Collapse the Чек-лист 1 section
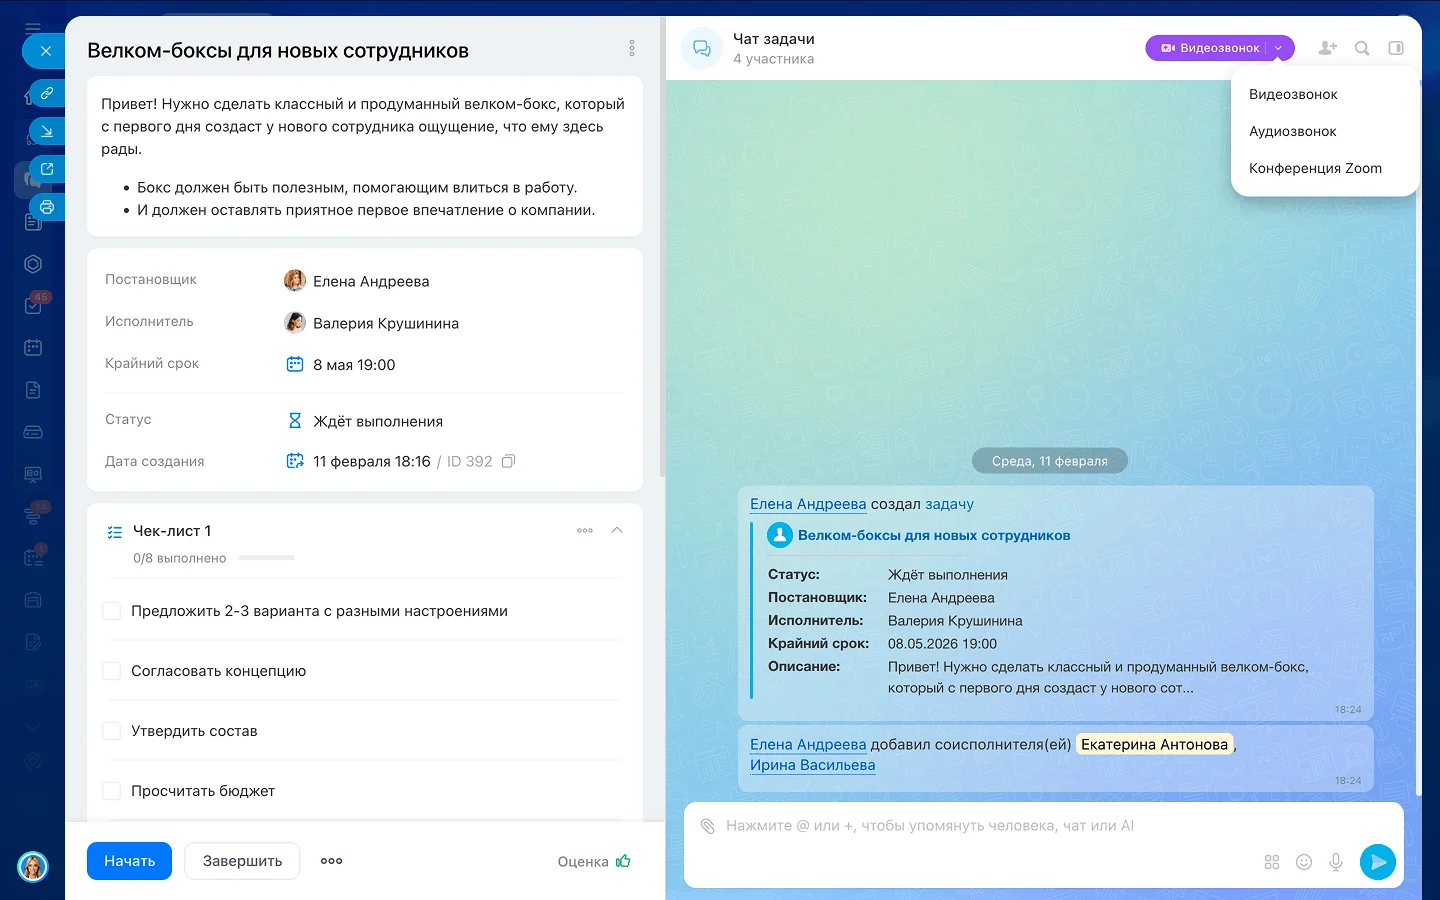Image resolution: width=1440 pixels, height=900 pixels. [x=617, y=531]
